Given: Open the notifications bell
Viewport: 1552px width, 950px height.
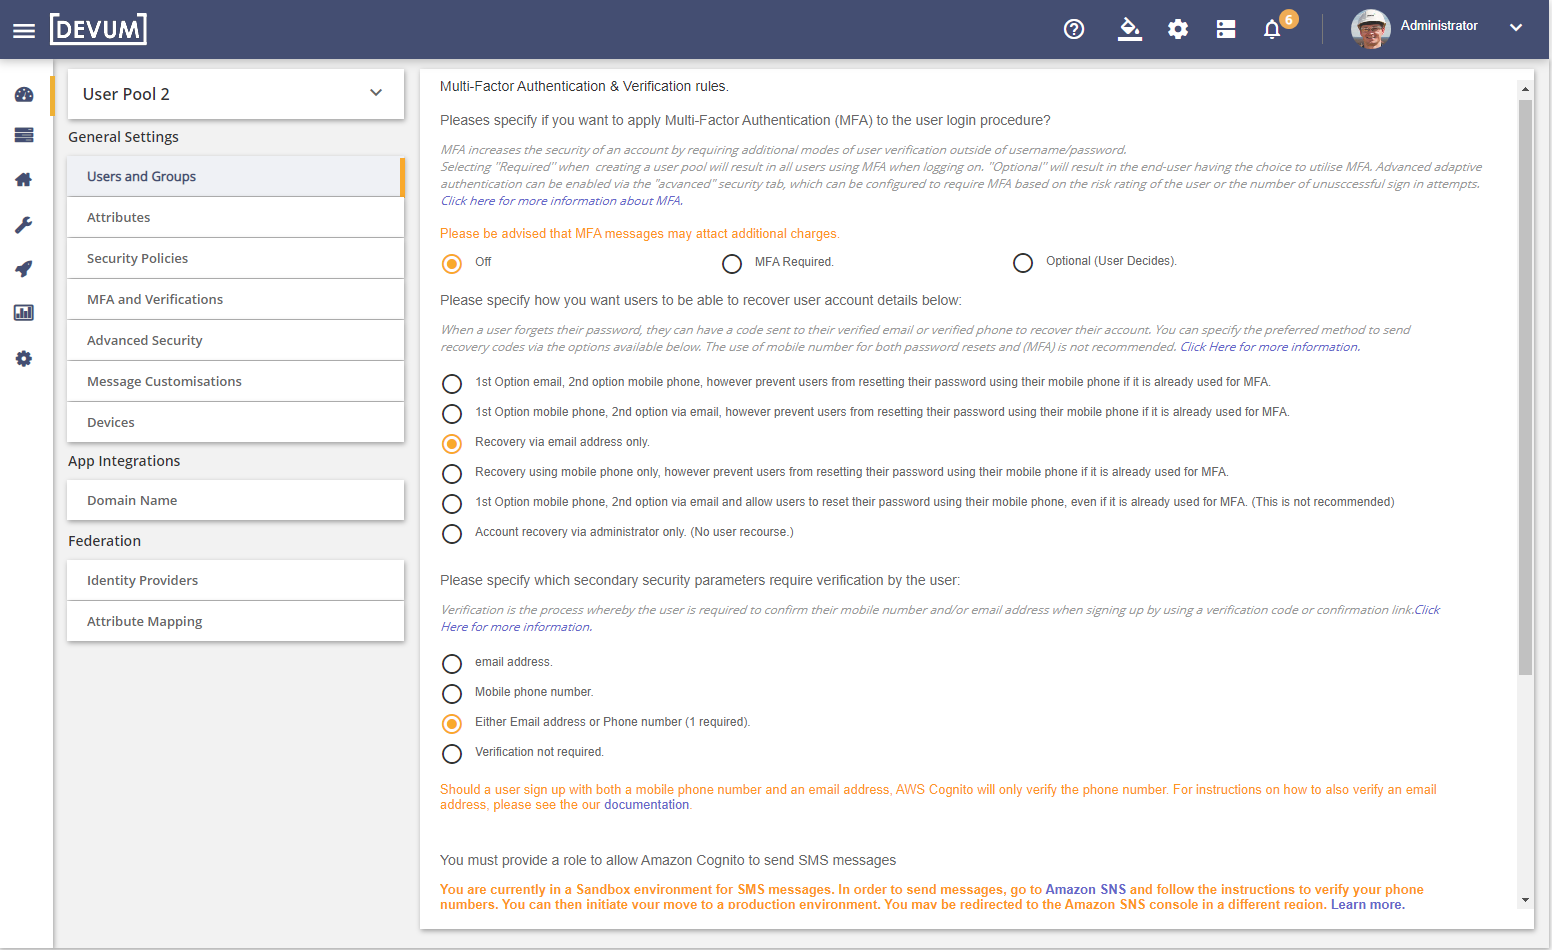Looking at the screenshot, I should 1272,29.
